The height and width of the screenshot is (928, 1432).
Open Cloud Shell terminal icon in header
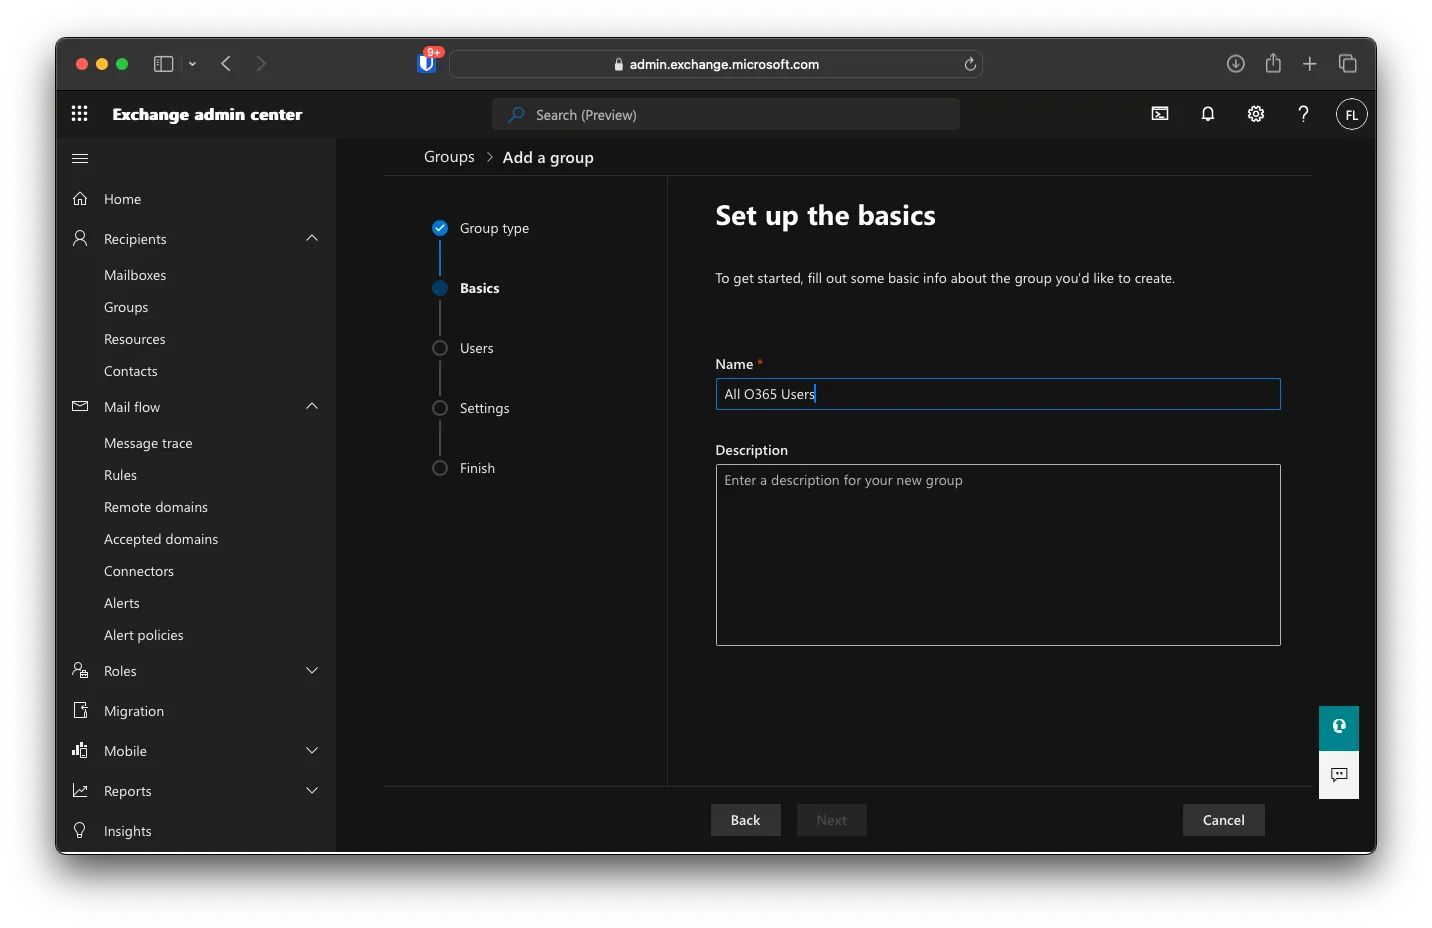click(x=1160, y=114)
